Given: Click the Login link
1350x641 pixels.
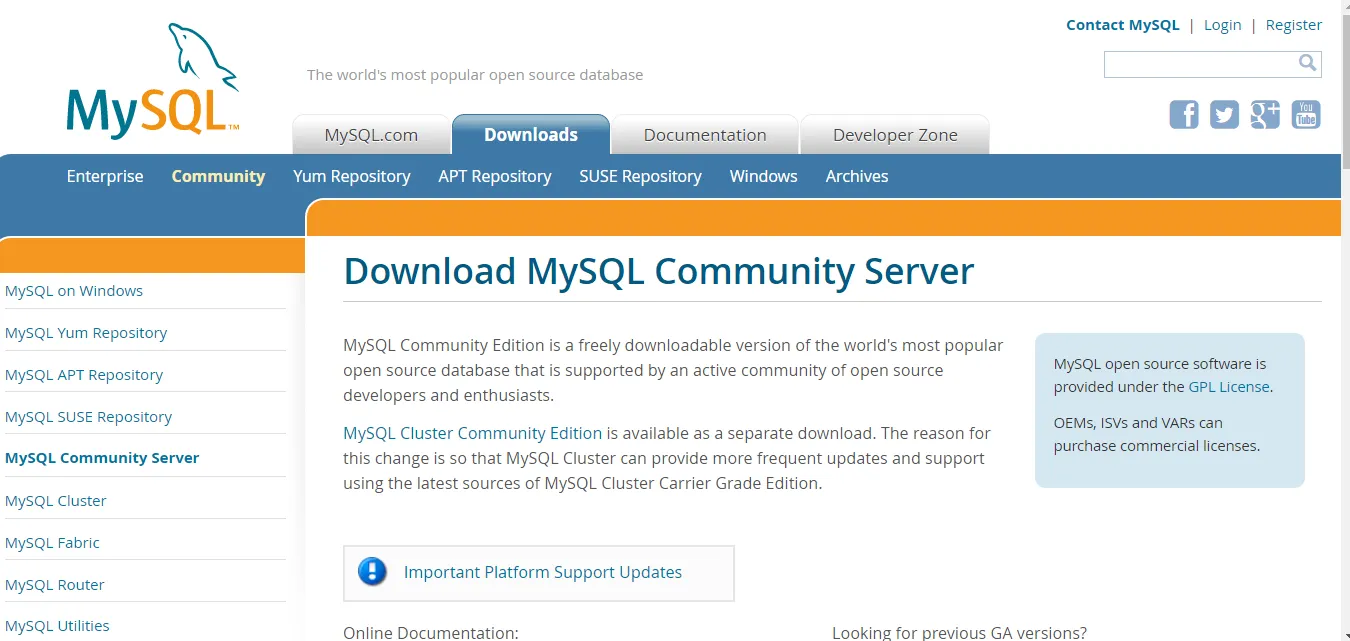Looking at the screenshot, I should click(1223, 25).
